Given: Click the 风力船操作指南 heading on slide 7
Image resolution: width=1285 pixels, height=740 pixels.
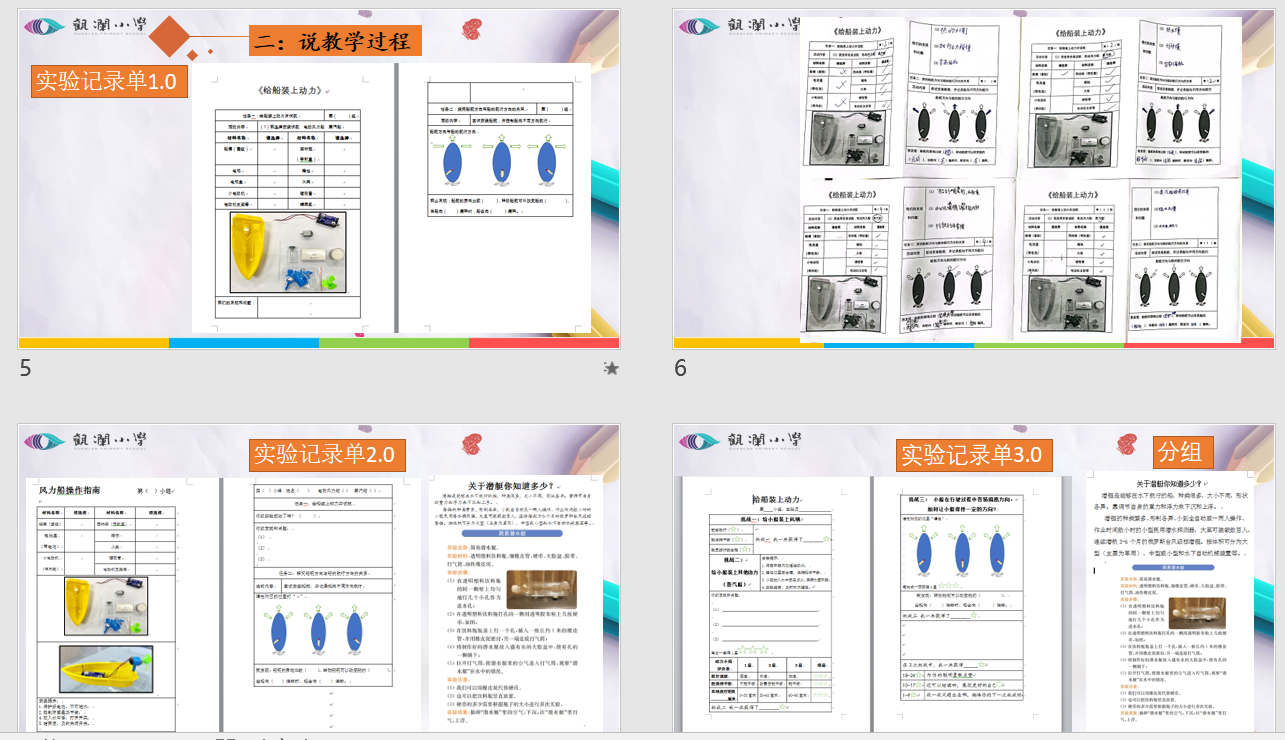Looking at the screenshot, I should (83, 491).
